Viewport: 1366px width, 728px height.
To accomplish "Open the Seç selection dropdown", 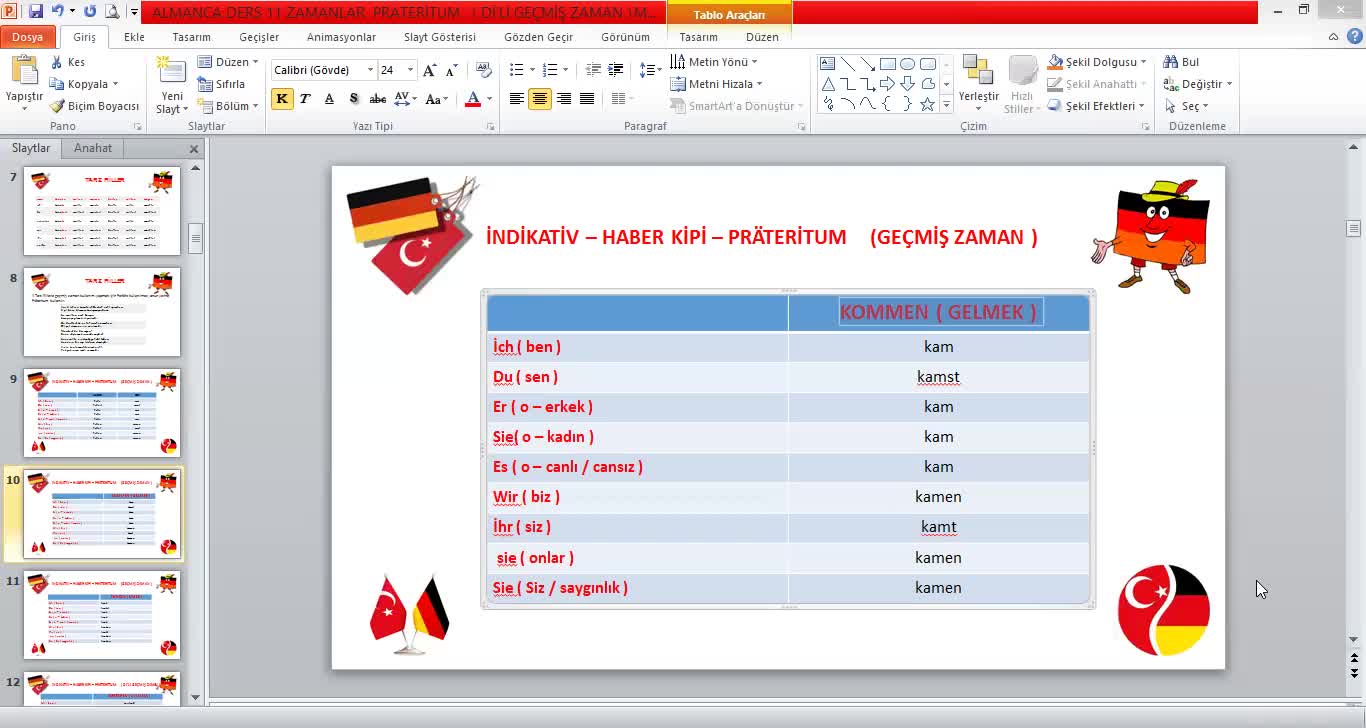I will (x=1187, y=106).
